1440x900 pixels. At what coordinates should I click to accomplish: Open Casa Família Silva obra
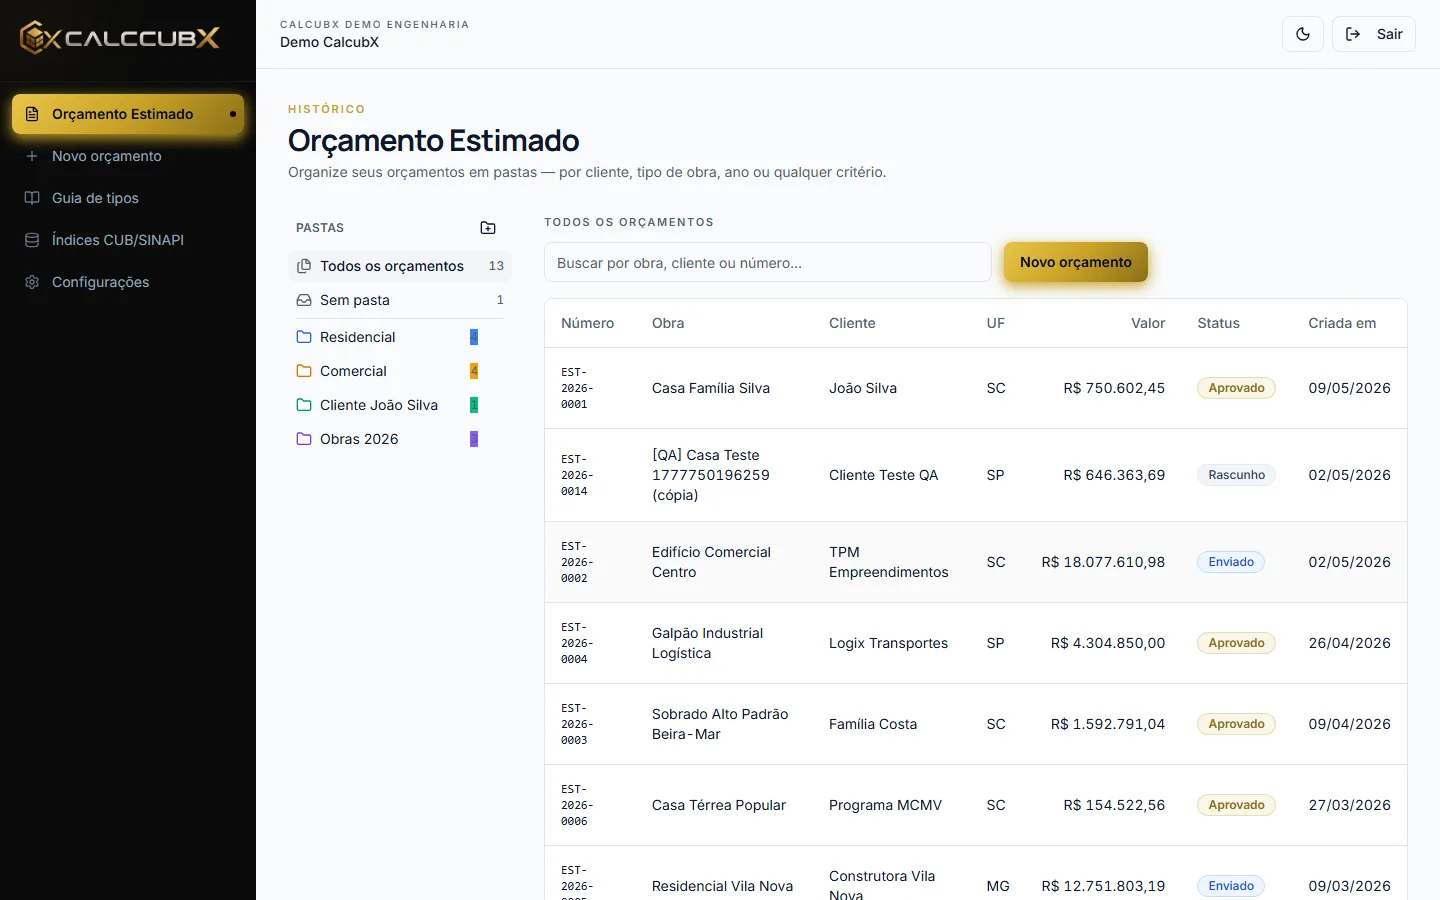711,388
